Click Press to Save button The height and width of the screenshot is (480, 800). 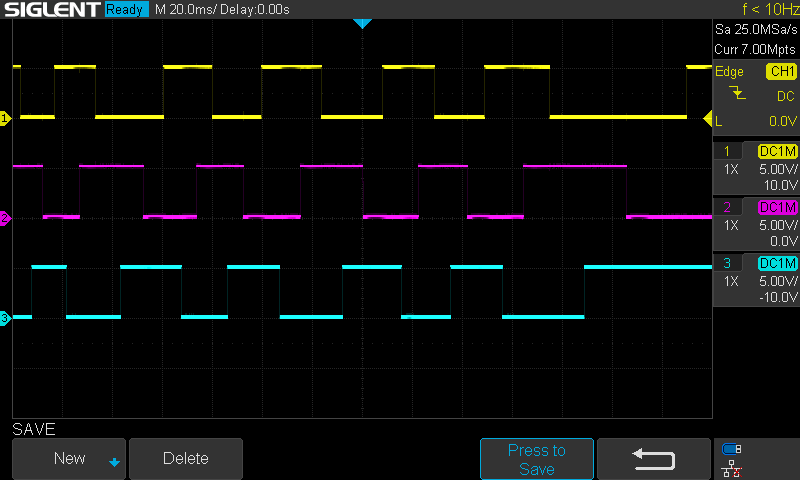click(537, 459)
